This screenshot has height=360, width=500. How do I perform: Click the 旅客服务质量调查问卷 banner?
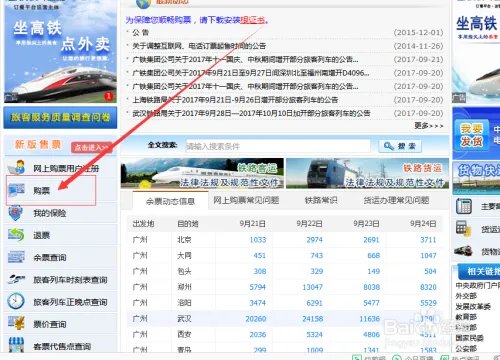tap(60, 117)
